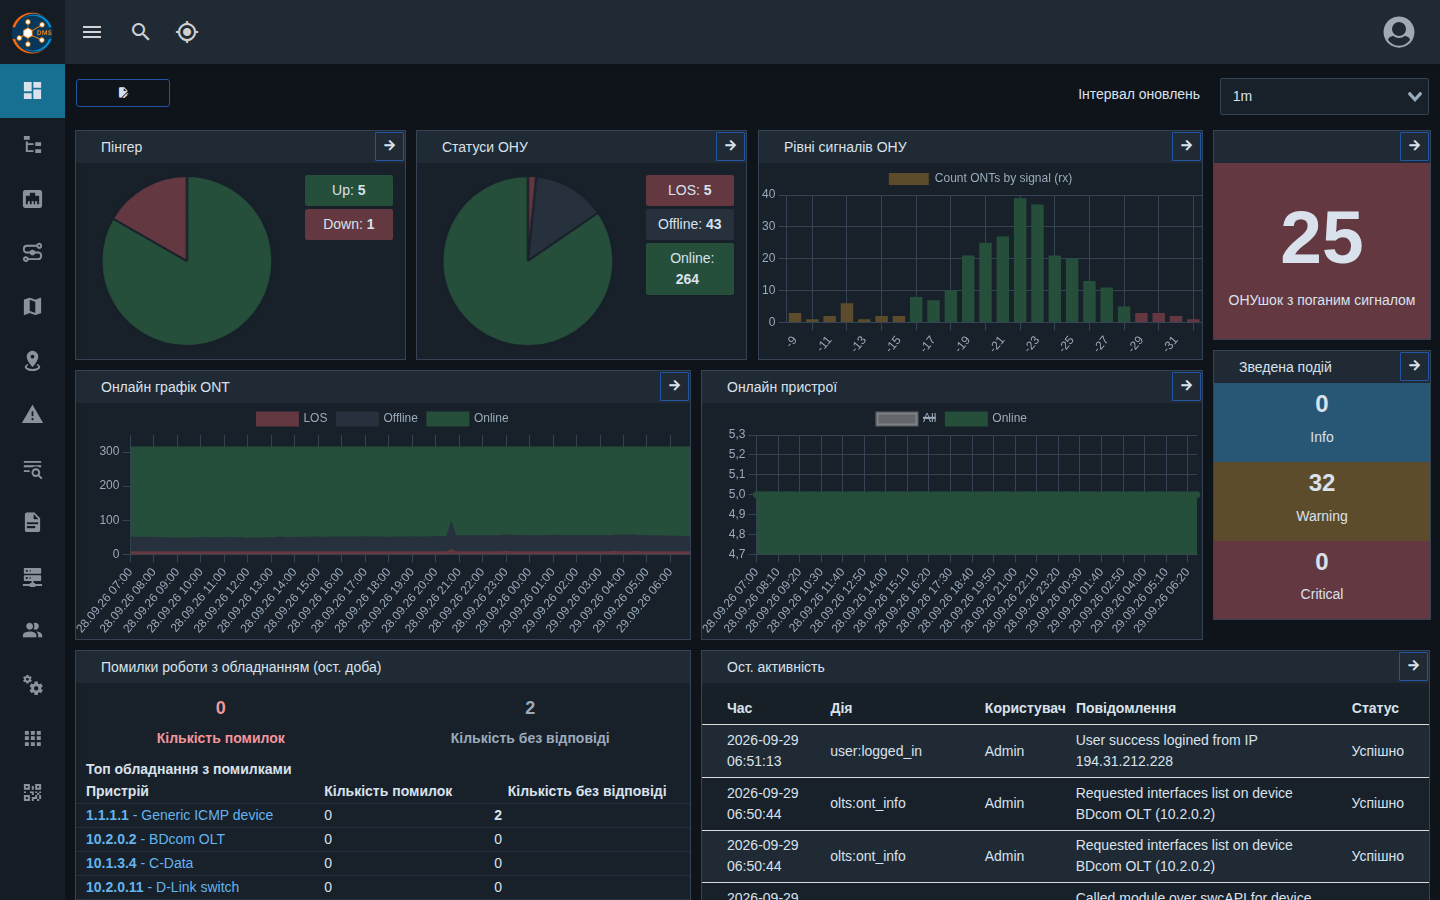Open the Ост. активність panel arrow
Image resolution: width=1440 pixels, height=900 pixels.
point(1413,666)
